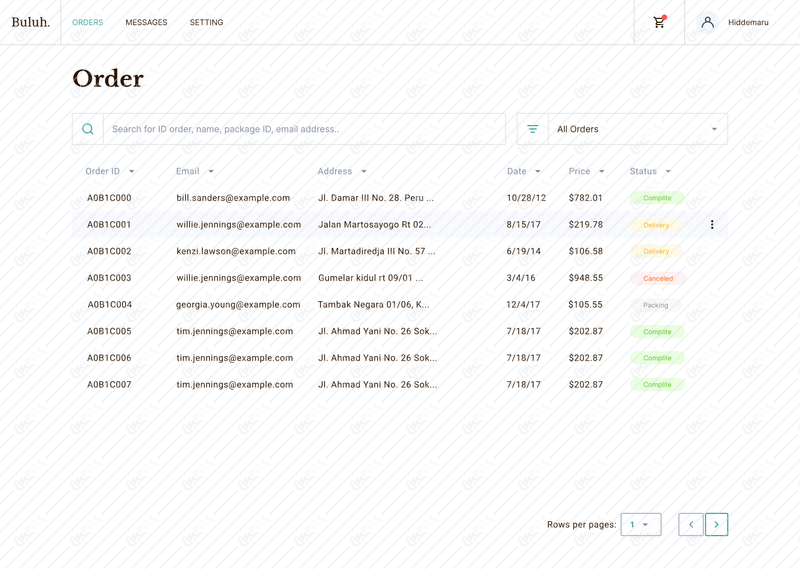Screen dimensions: 800x569
Task: Click the date 12/4/17
Action: (x=523, y=305)
